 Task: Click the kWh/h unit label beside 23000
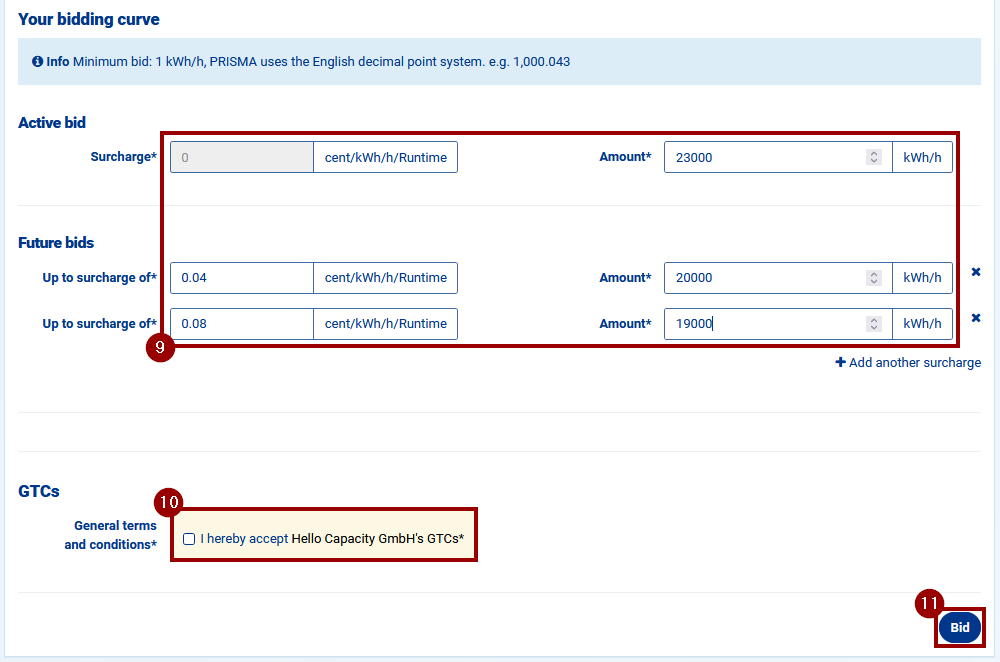(x=922, y=157)
